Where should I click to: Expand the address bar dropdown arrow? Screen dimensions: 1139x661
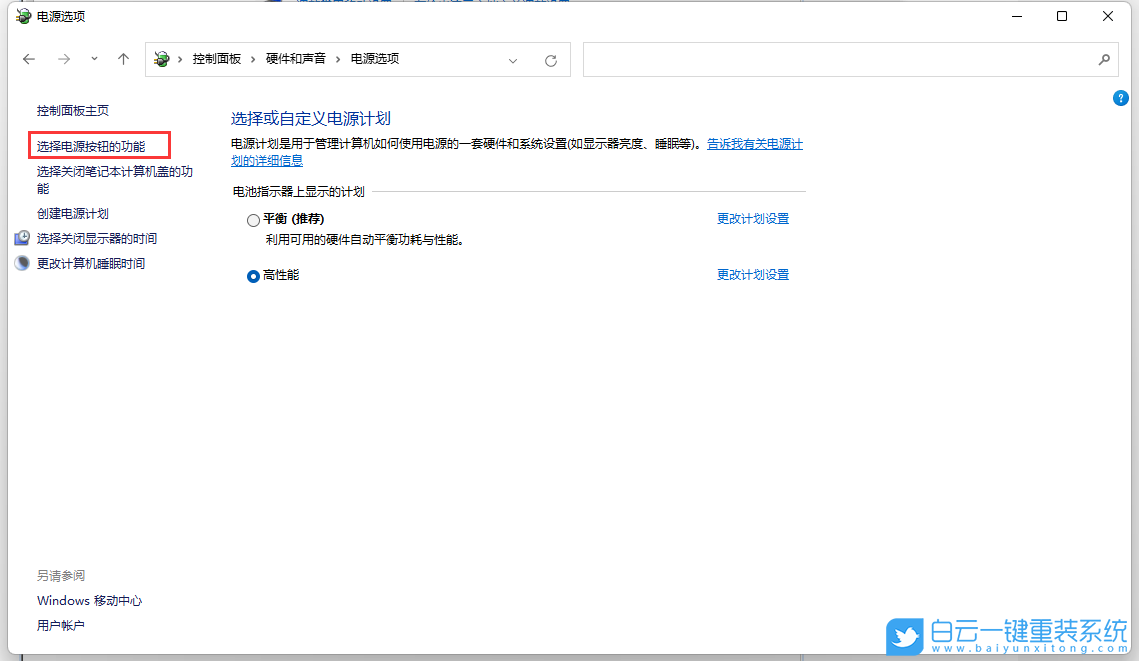click(513, 60)
